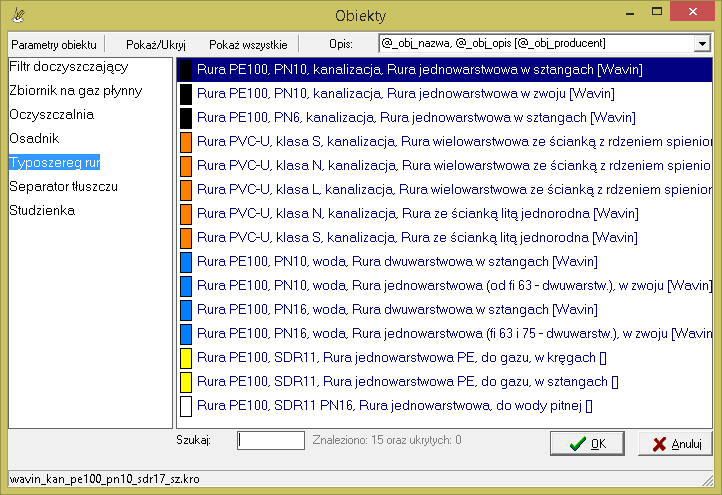Click Pokaż wszystkie toolbar button
722x495 pixels.
pos(248,45)
